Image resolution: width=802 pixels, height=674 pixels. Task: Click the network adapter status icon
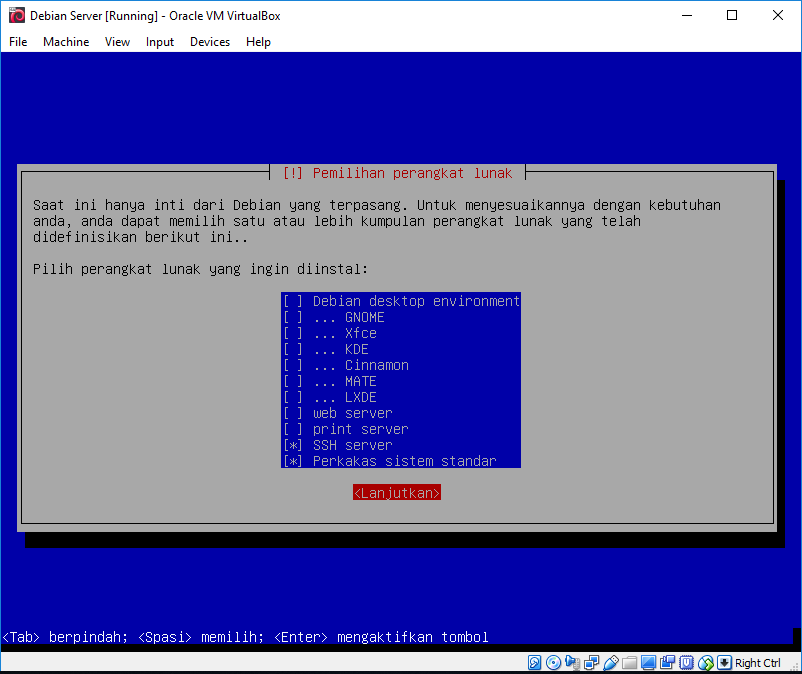tap(592, 663)
